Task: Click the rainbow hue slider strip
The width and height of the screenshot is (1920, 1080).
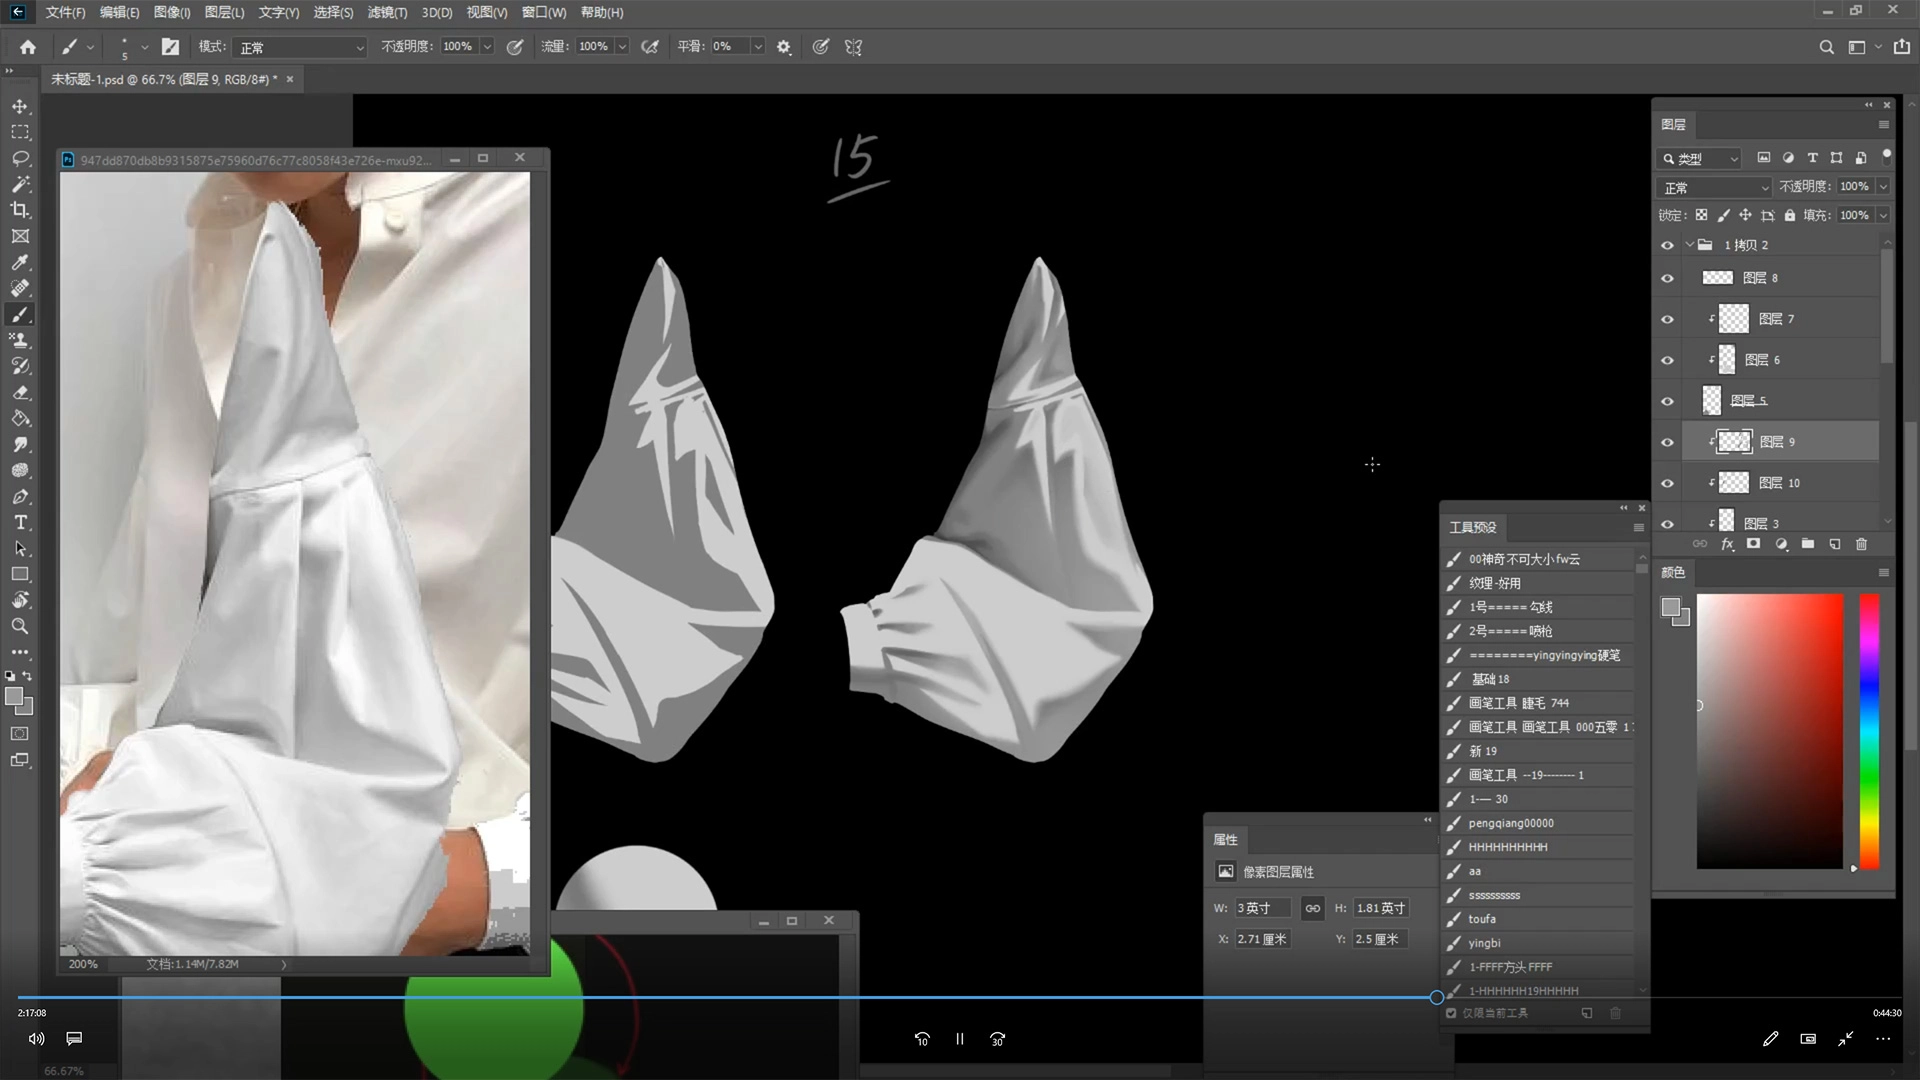Action: coord(1868,730)
